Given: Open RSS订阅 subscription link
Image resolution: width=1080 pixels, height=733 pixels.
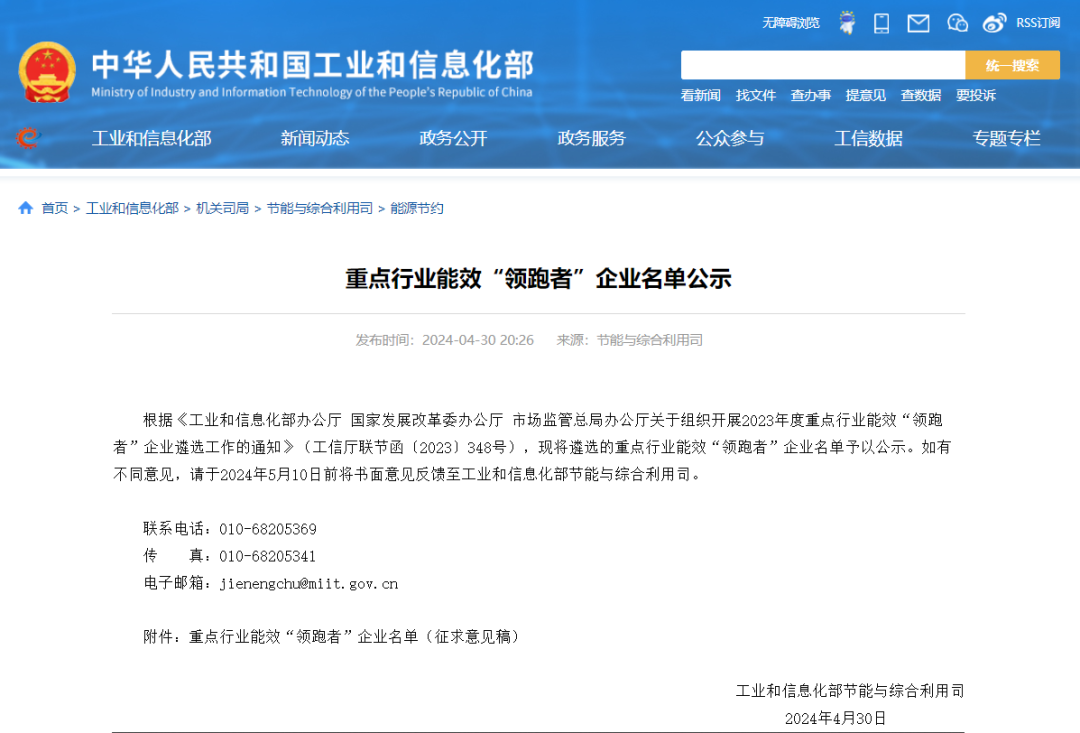Looking at the screenshot, I should pos(1038,23).
